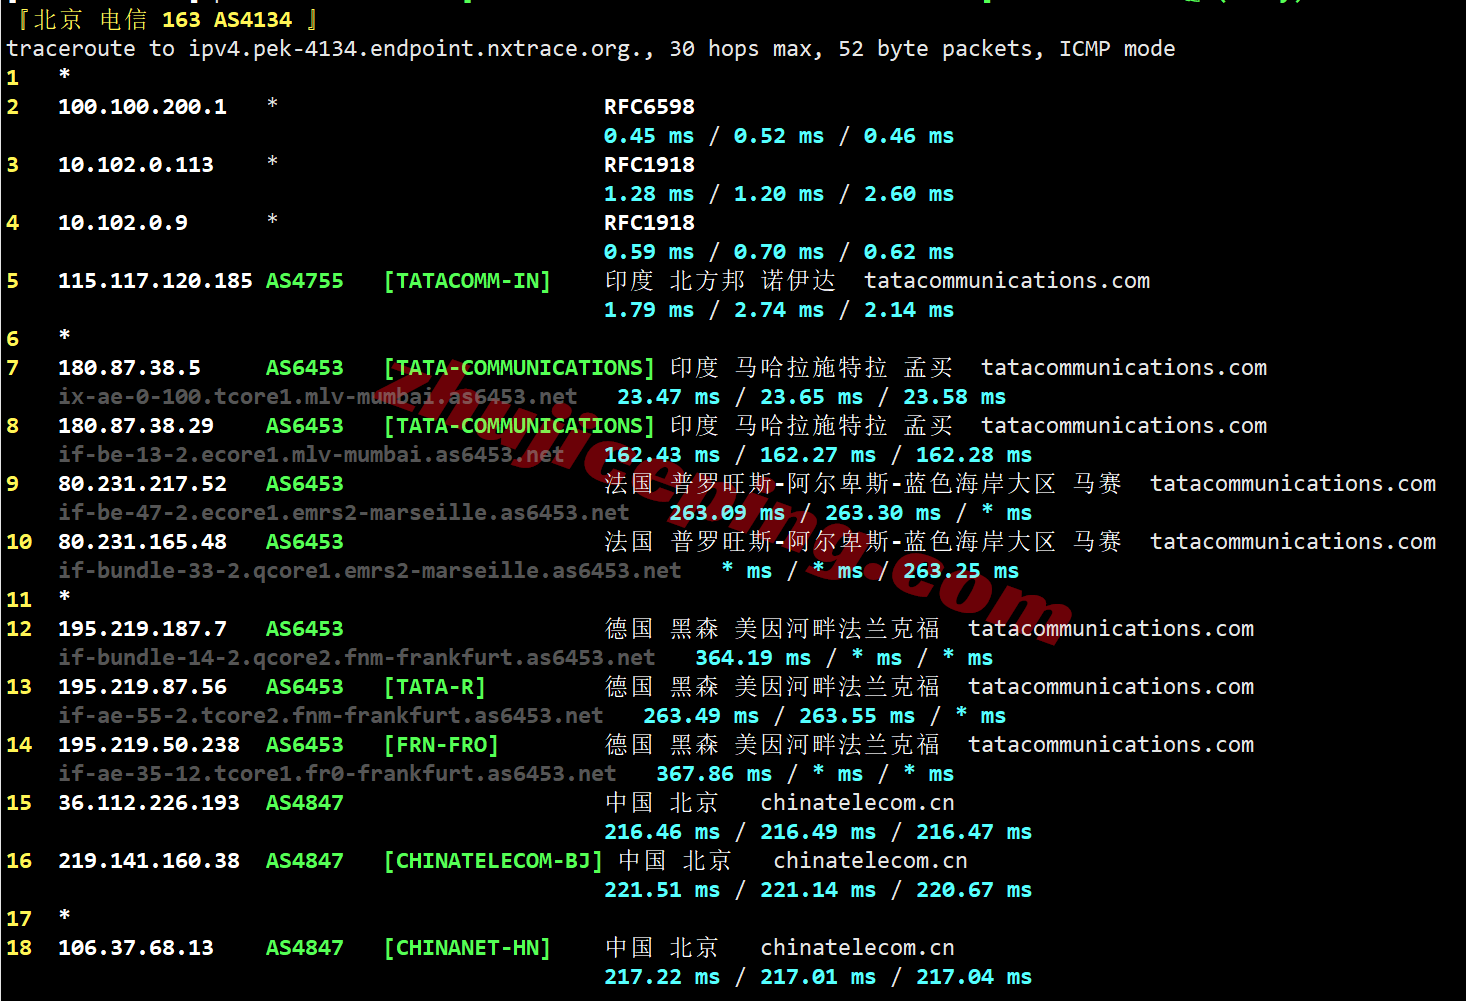Click latency value 367.86 ms

tap(714, 774)
